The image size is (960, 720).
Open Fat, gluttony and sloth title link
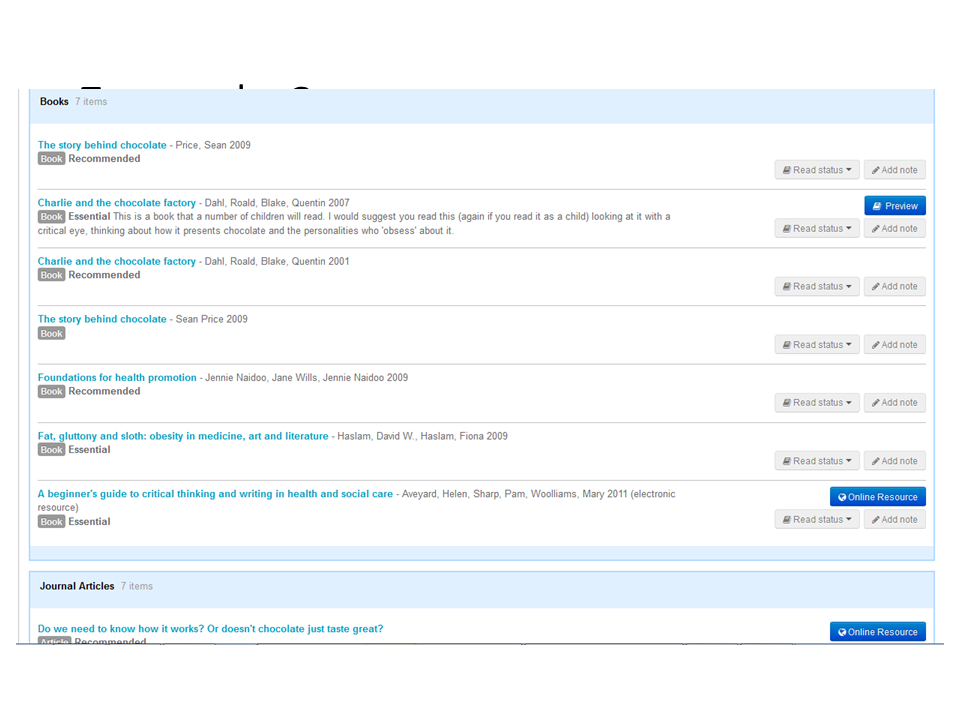click(x=183, y=436)
